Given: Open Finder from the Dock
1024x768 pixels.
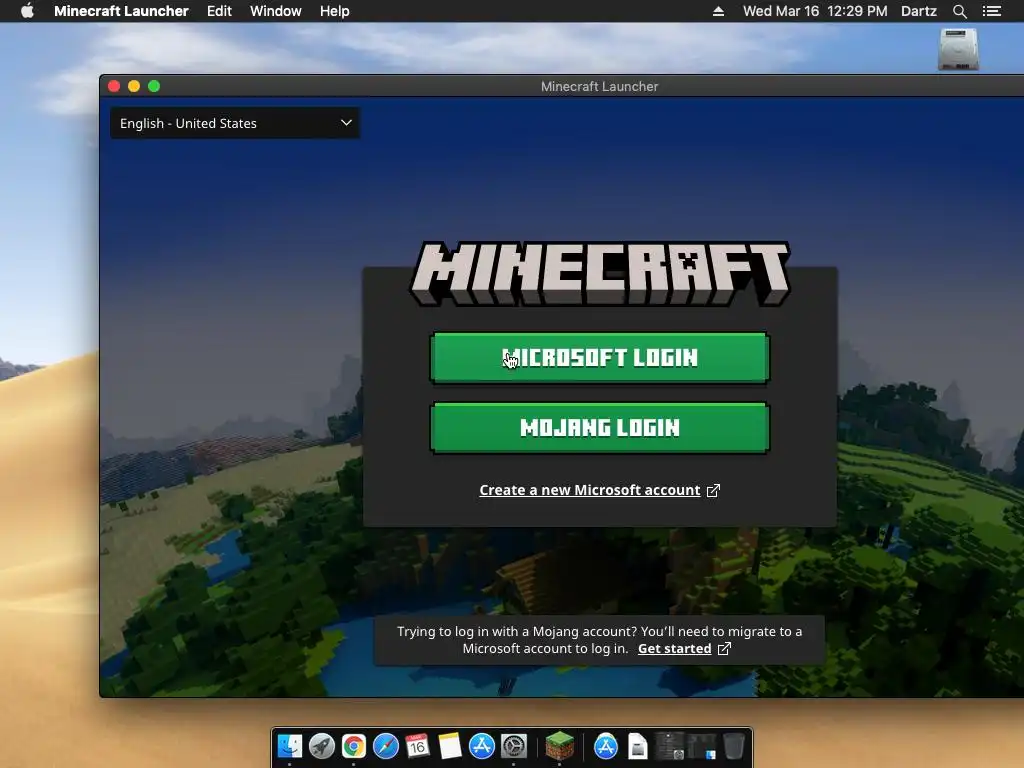Looking at the screenshot, I should pyautogui.click(x=289, y=746).
